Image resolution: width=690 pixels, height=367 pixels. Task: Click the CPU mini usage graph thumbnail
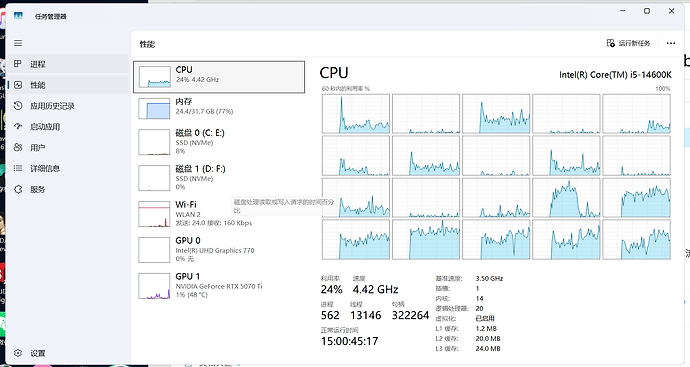pos(154,77)
